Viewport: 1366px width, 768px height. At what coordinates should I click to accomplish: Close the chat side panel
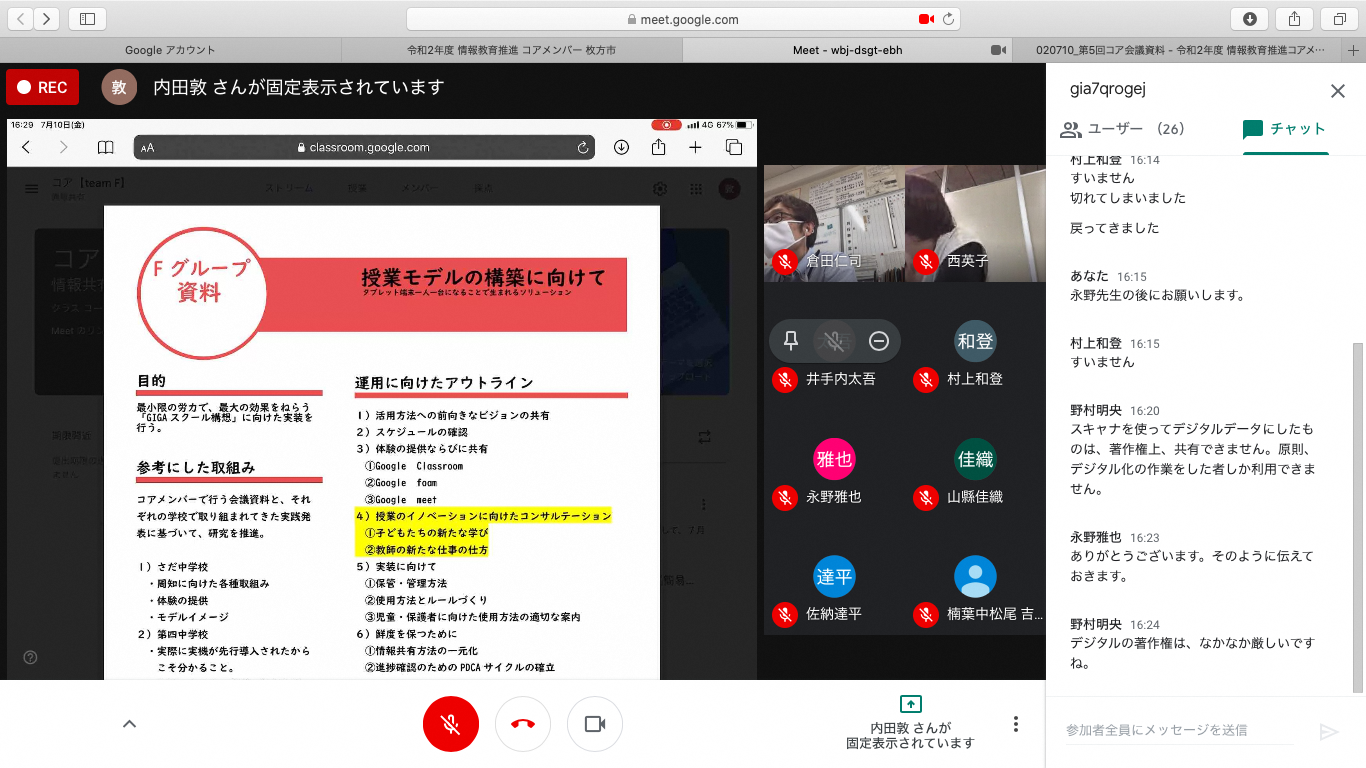tap(1337, 91)
